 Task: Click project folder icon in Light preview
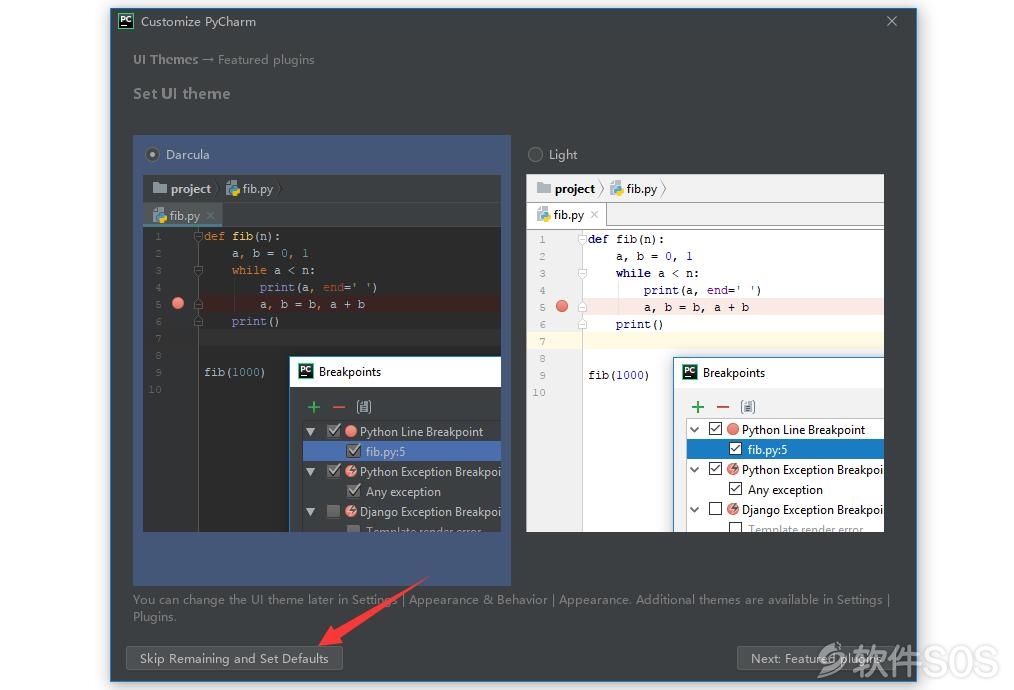(x=544, y=188)
